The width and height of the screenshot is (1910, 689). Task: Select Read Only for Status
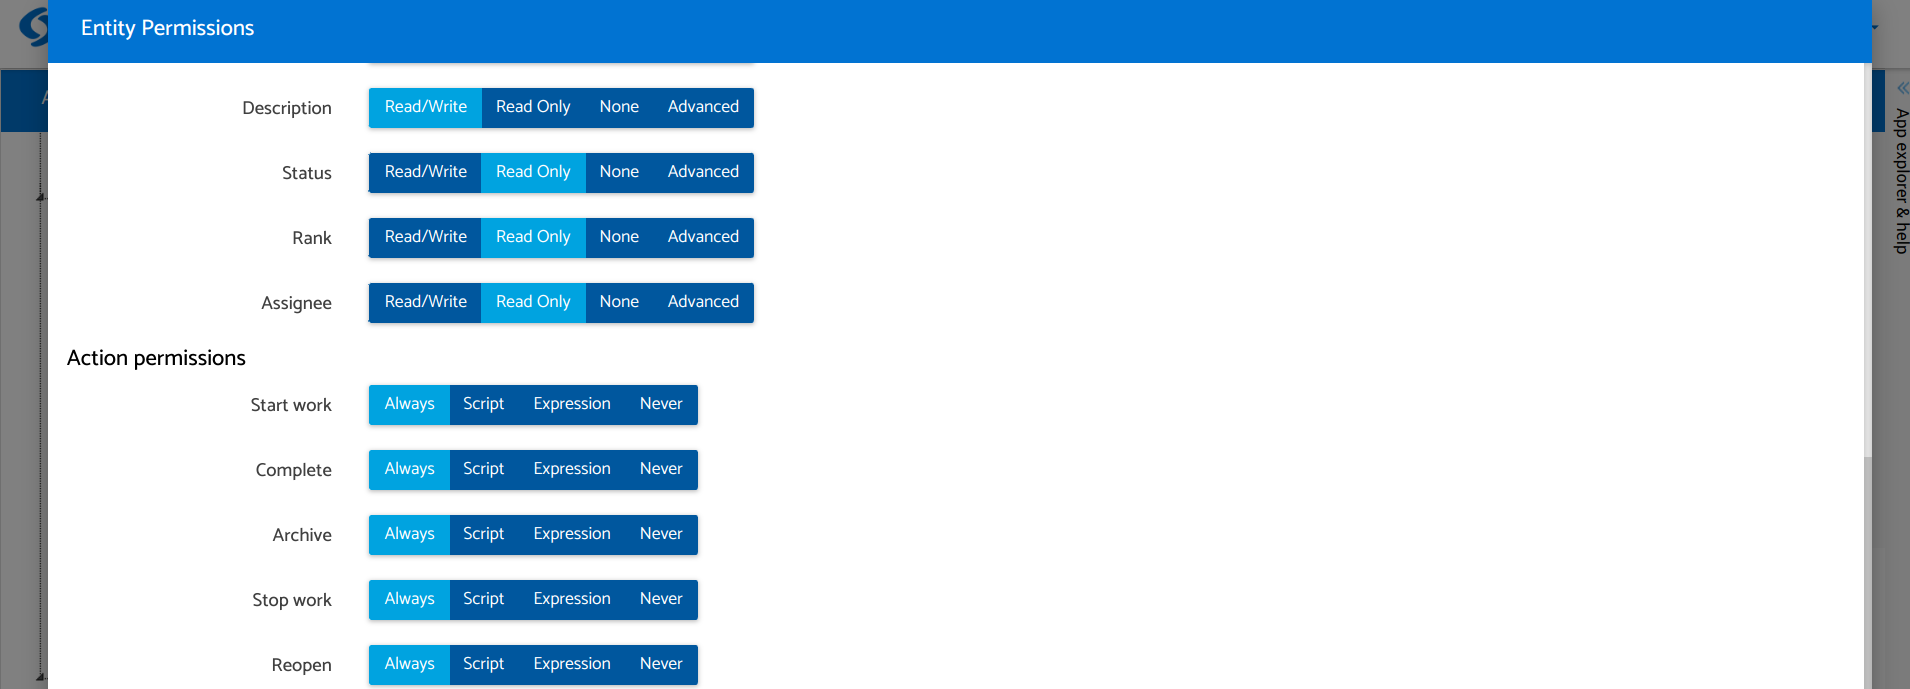533,172
